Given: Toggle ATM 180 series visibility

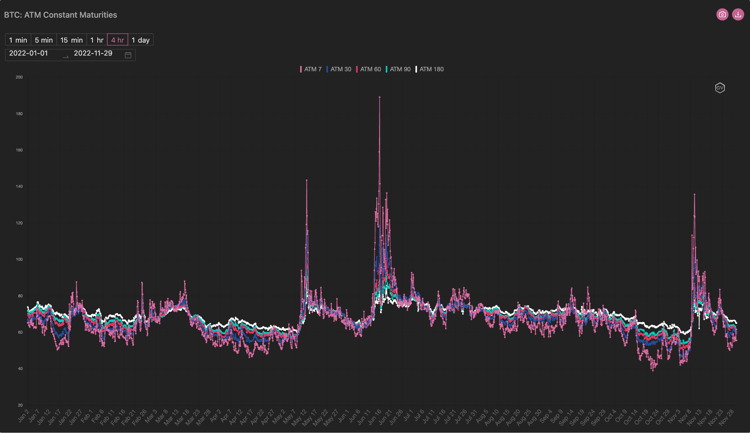Looking at the screenshot, I should pos(430,69).
